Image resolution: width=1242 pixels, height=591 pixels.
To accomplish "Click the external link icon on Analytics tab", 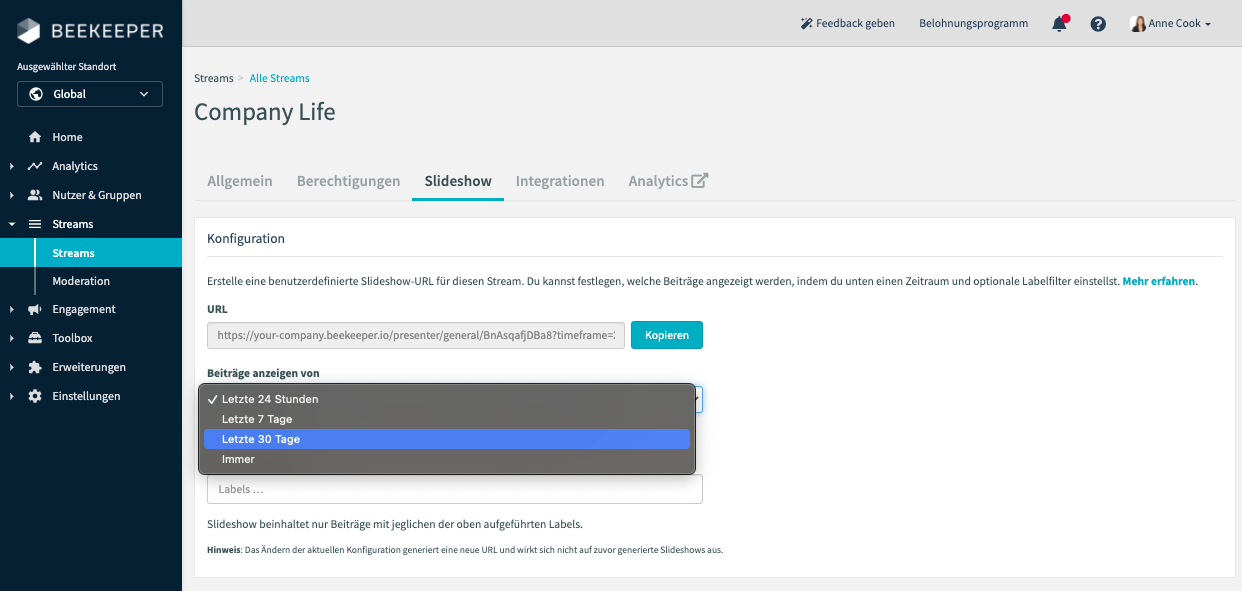I will point(701,178).
